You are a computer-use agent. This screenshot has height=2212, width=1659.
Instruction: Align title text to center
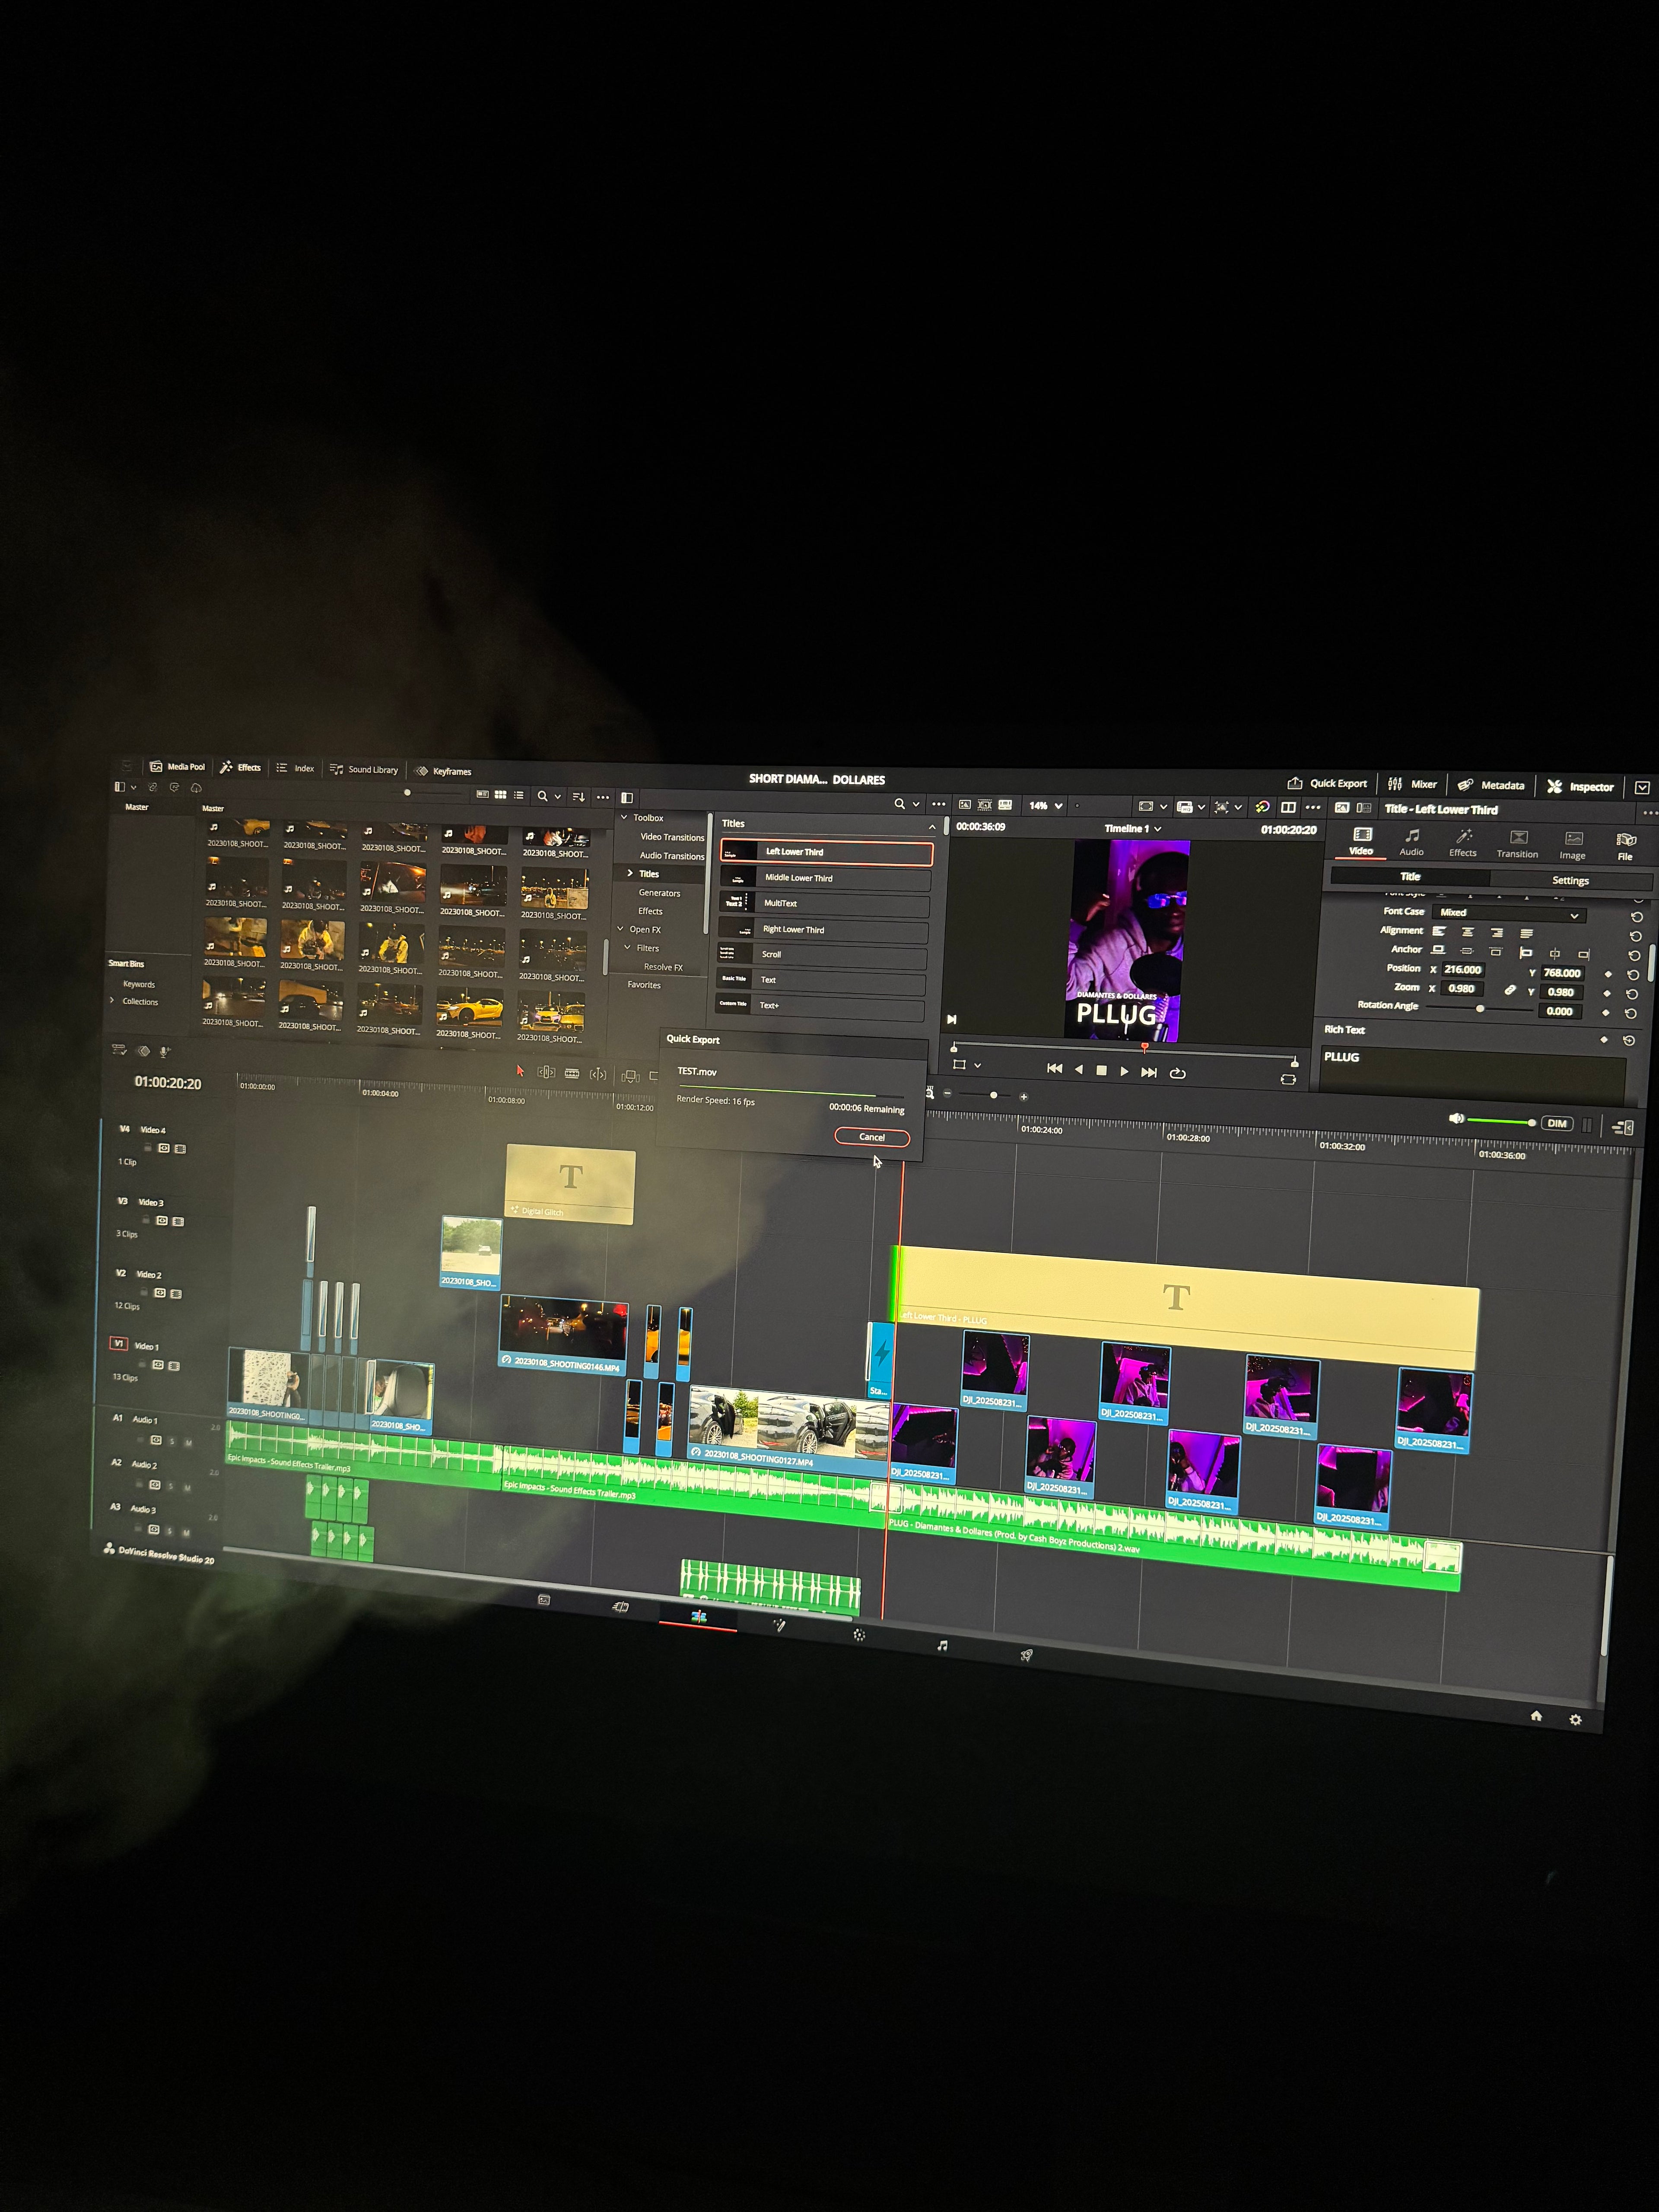click(1468, 932)
